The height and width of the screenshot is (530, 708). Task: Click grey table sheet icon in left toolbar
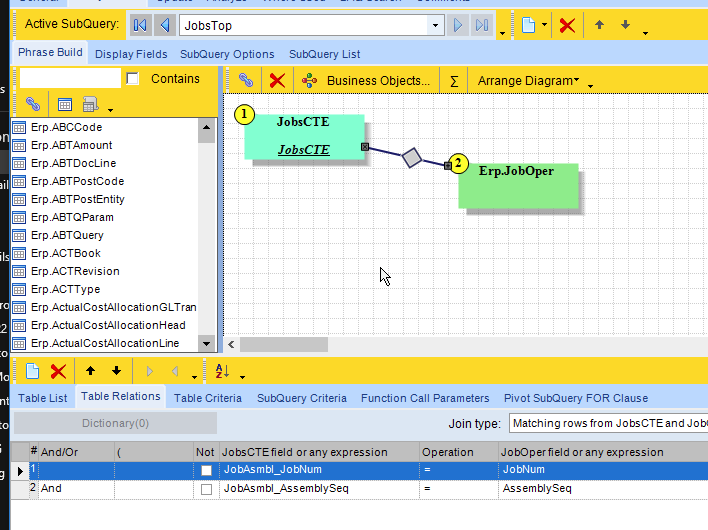coord(90,105)
